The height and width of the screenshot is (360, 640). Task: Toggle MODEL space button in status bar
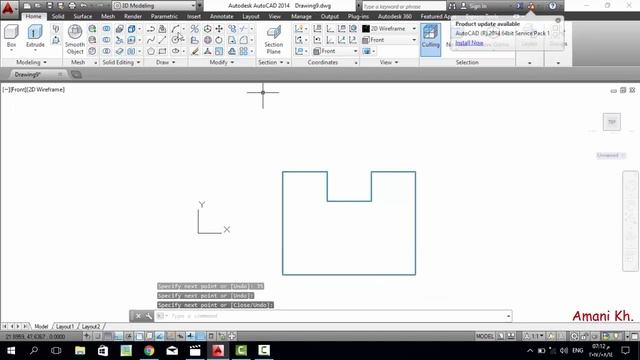pyautogui.click(x=484, y=336)
